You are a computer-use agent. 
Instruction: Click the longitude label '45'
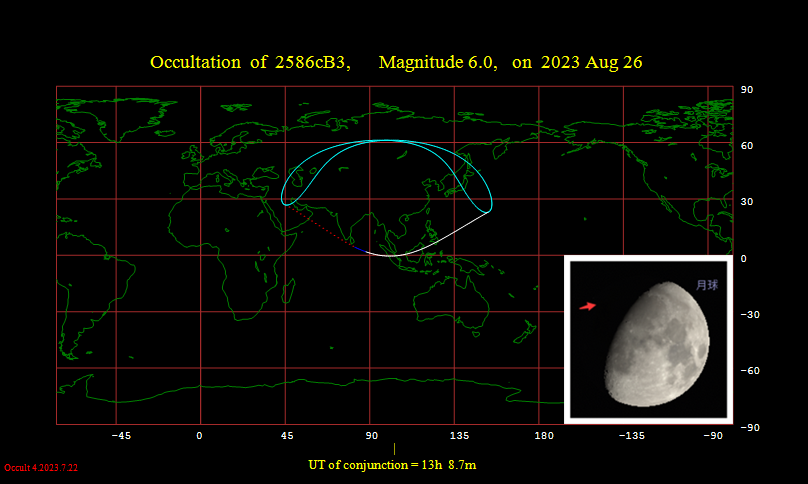pos(287,436)
